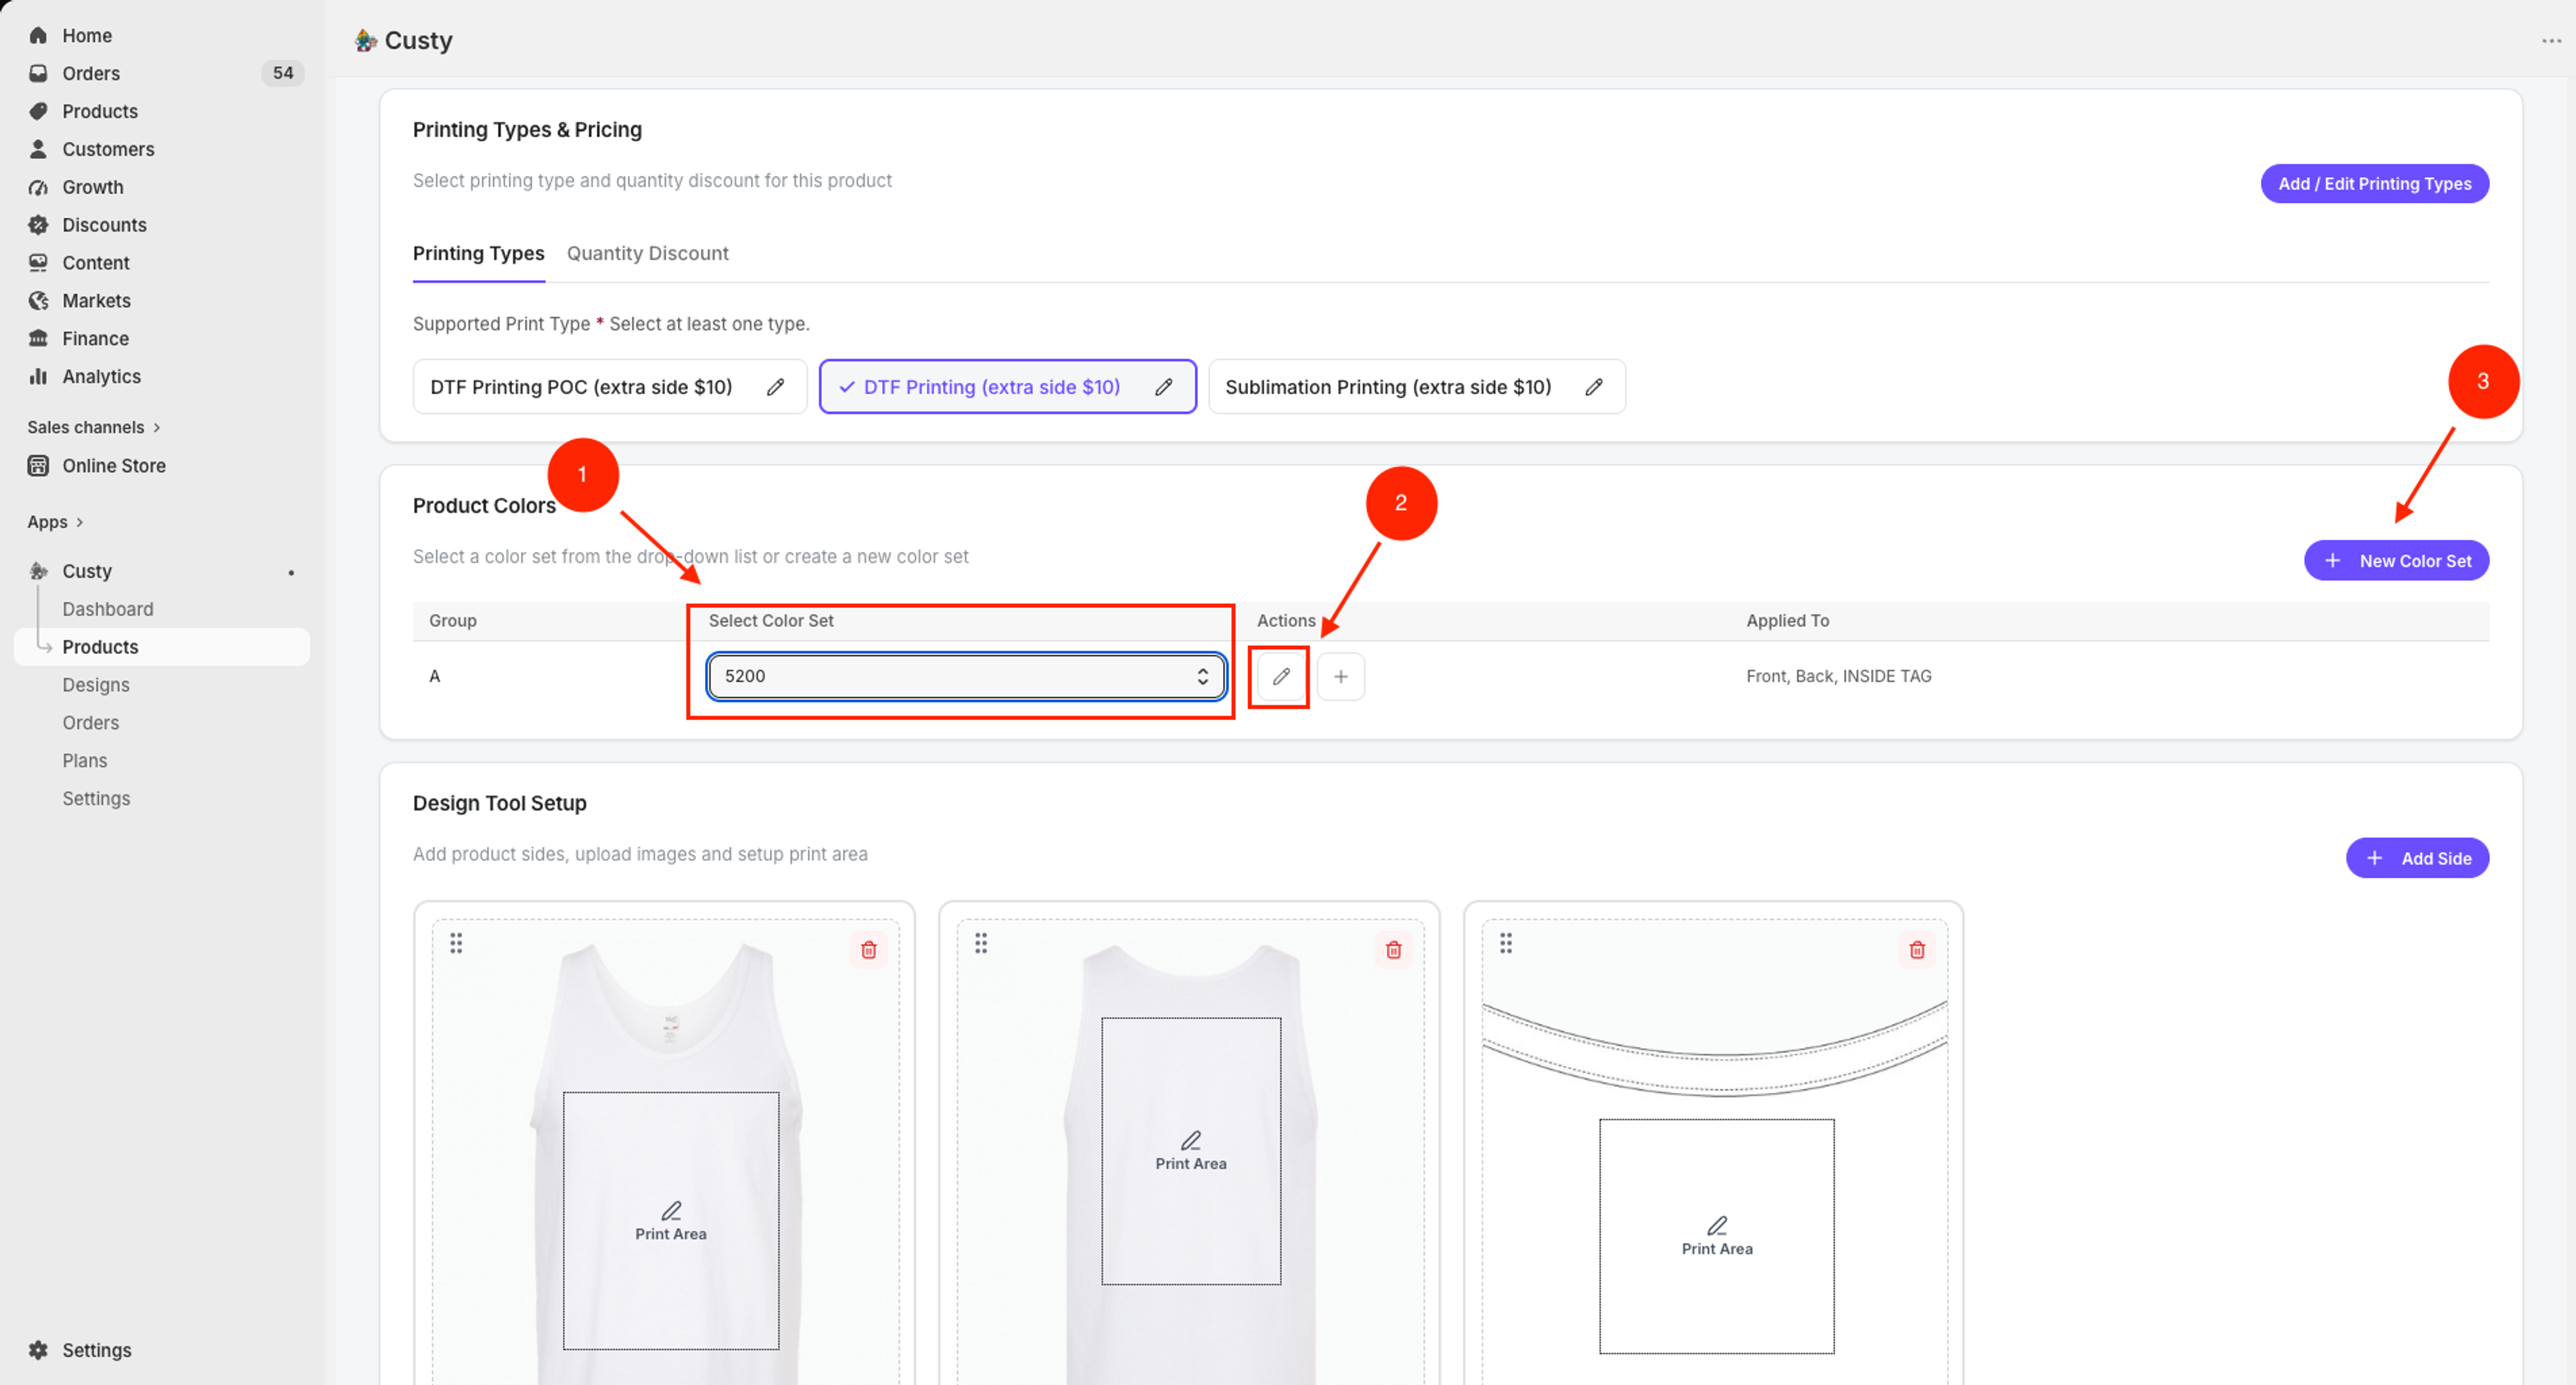2576x1385 pixels.
Task: Click the Add / Edit Printing Types button
Action: pyautogui.click(x=2374, y=184)
